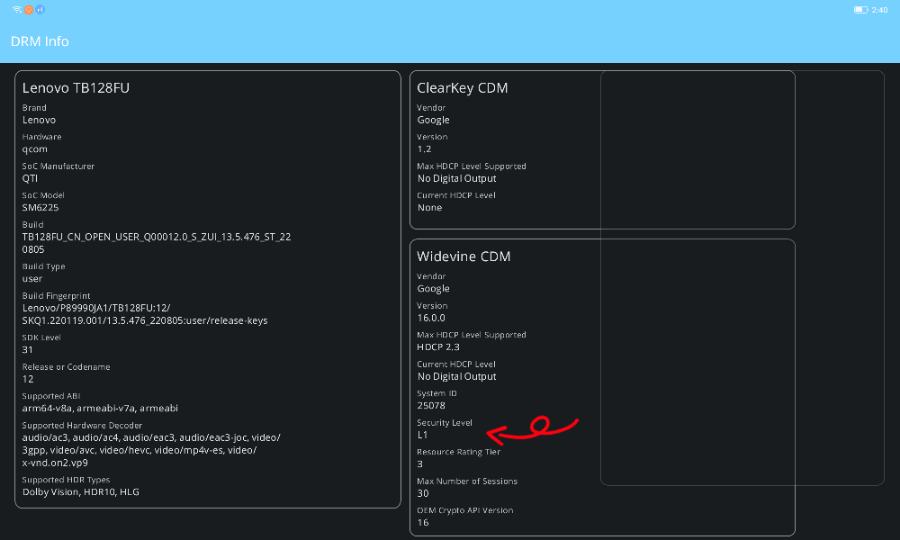The width and height of the screenshot is (900, 540).
Task: Select the SoC Manufacturer label
Action: pyautogui.click(x=58, y=166)
